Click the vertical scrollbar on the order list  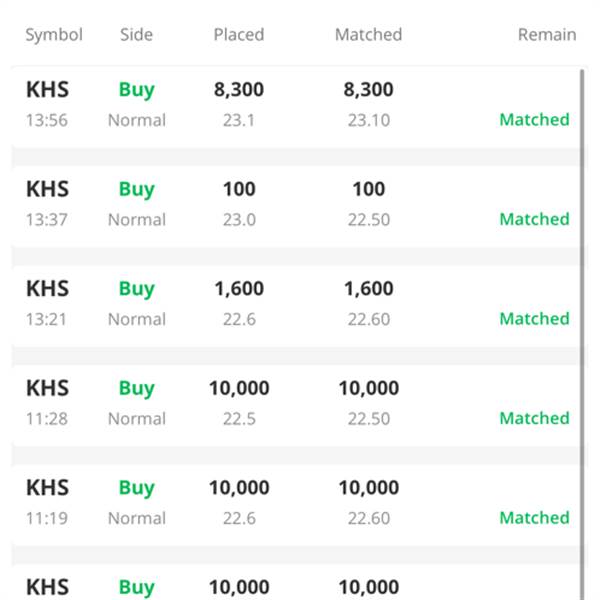[582, 335]
